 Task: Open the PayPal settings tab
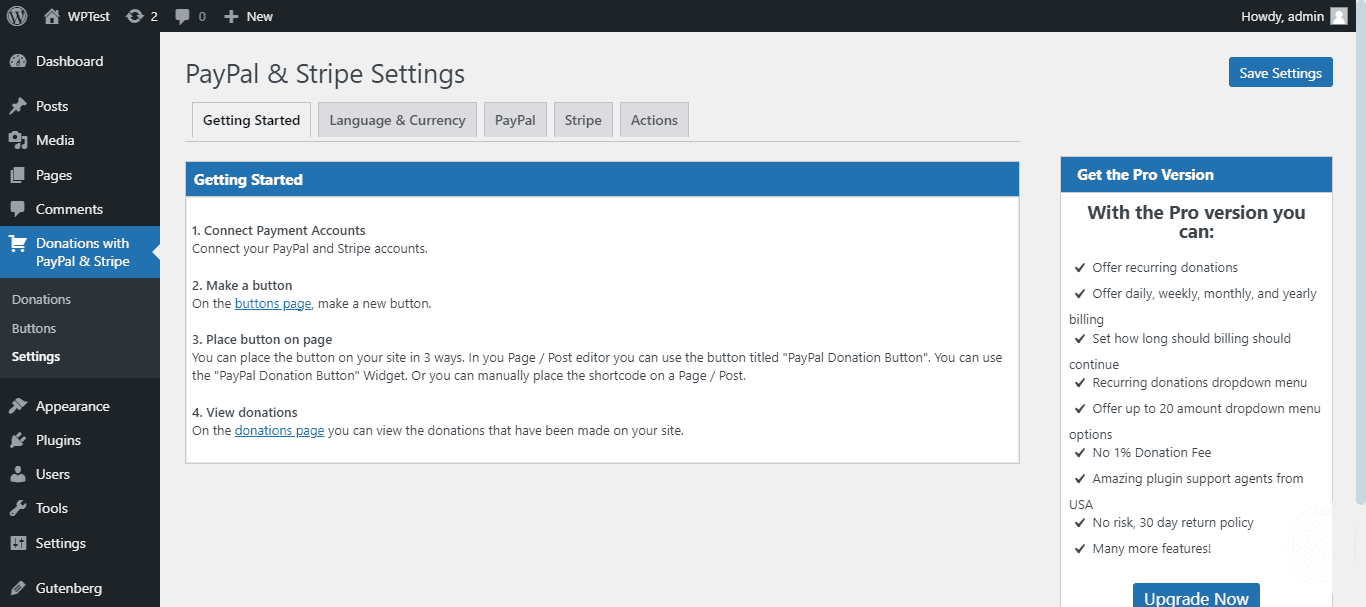[515, 120]
